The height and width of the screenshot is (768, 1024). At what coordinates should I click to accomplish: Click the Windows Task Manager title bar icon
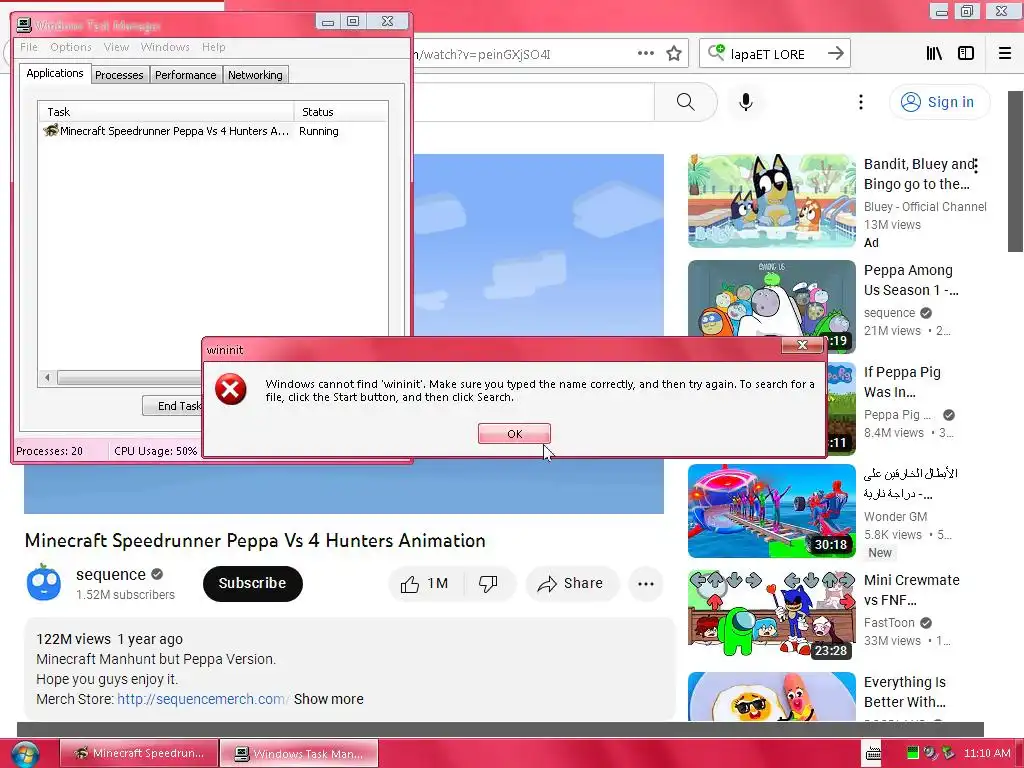point(24,25)
